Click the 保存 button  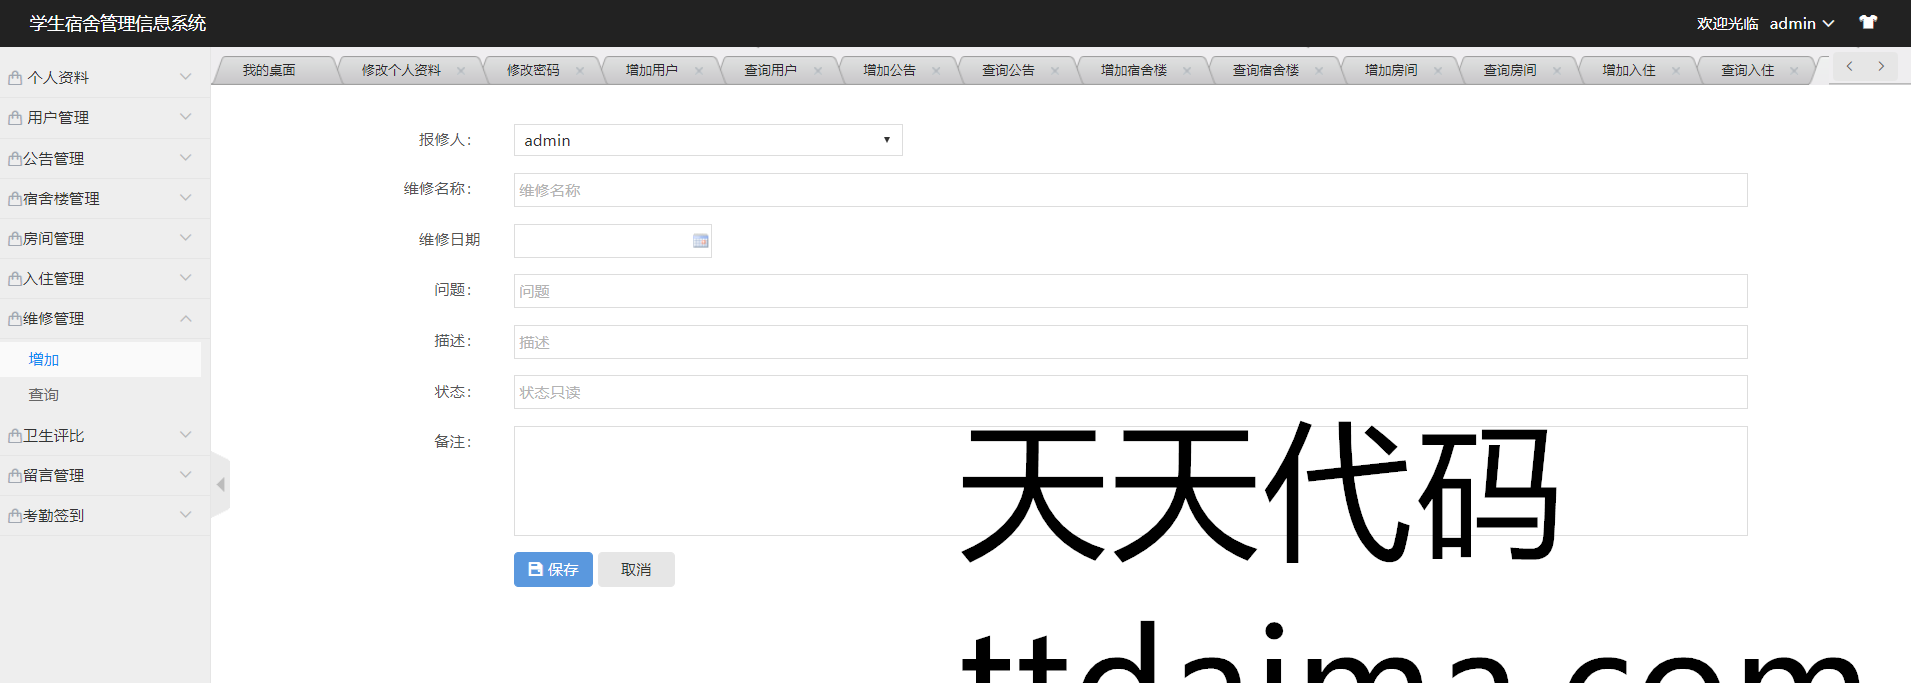pyautogui.click(x=553, y=569)
